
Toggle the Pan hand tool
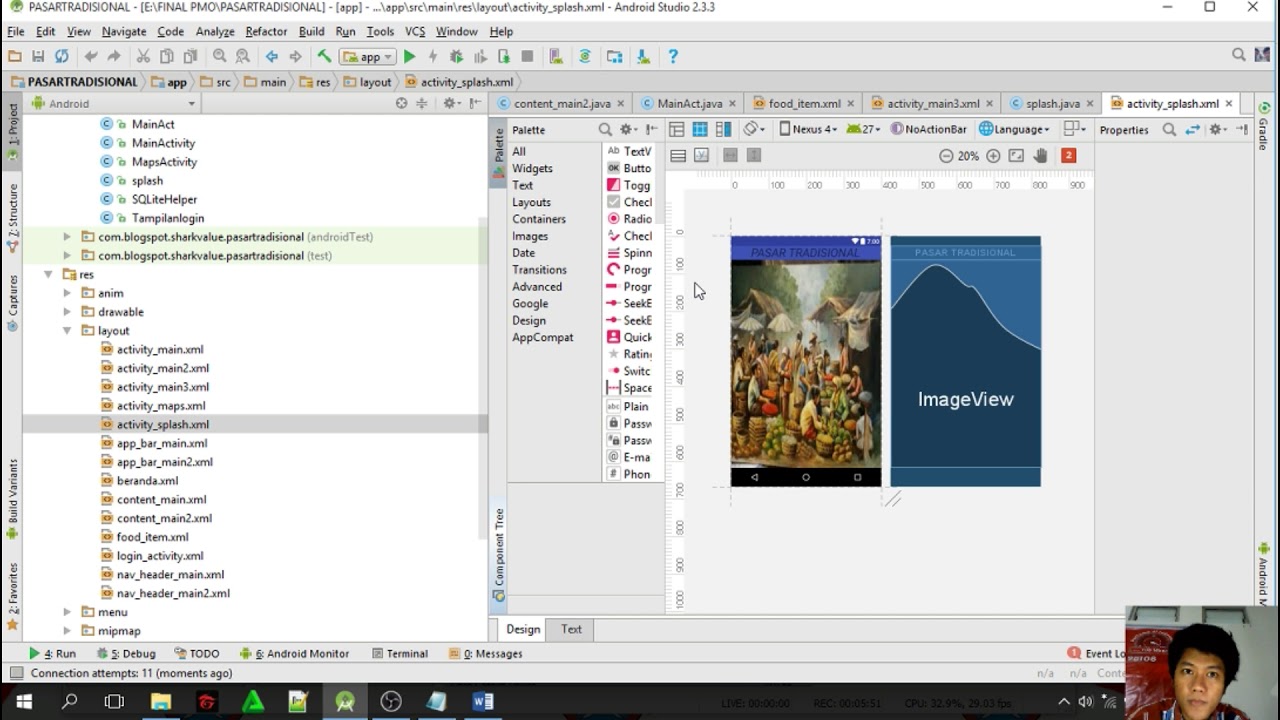pyautogui.click(x=1040, y=156)
